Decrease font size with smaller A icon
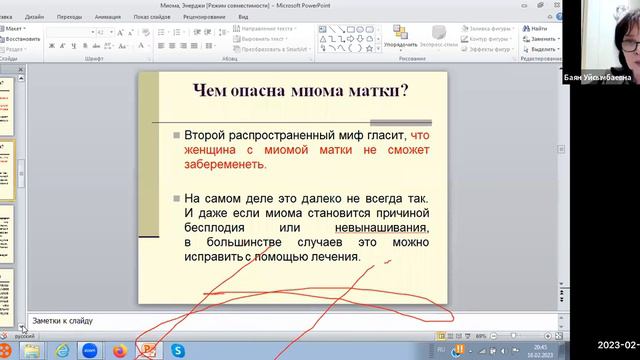Image resolution: width=640 pixels, height=360 pixels. pos(131,33)
